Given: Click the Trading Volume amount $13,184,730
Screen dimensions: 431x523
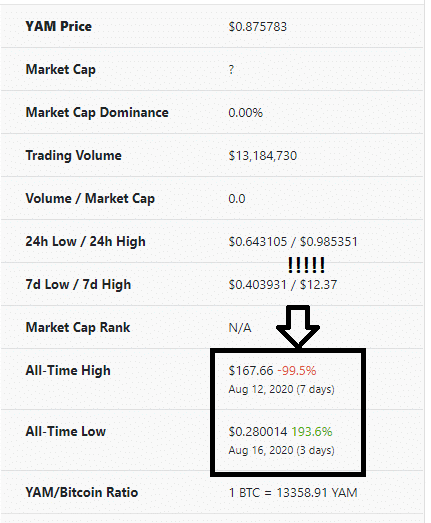Looking at the screenshot, I should click(263, 156).
